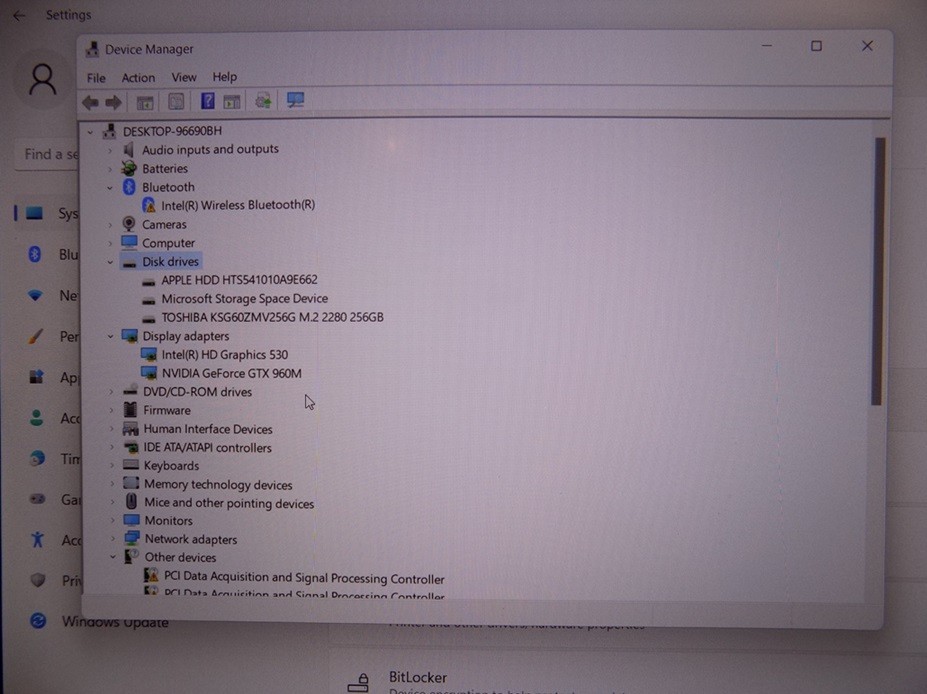The height and width of the screenshot is (694, 927).
Task: Click the Accessibility icon in Settings sidebar
Action: 37,539
